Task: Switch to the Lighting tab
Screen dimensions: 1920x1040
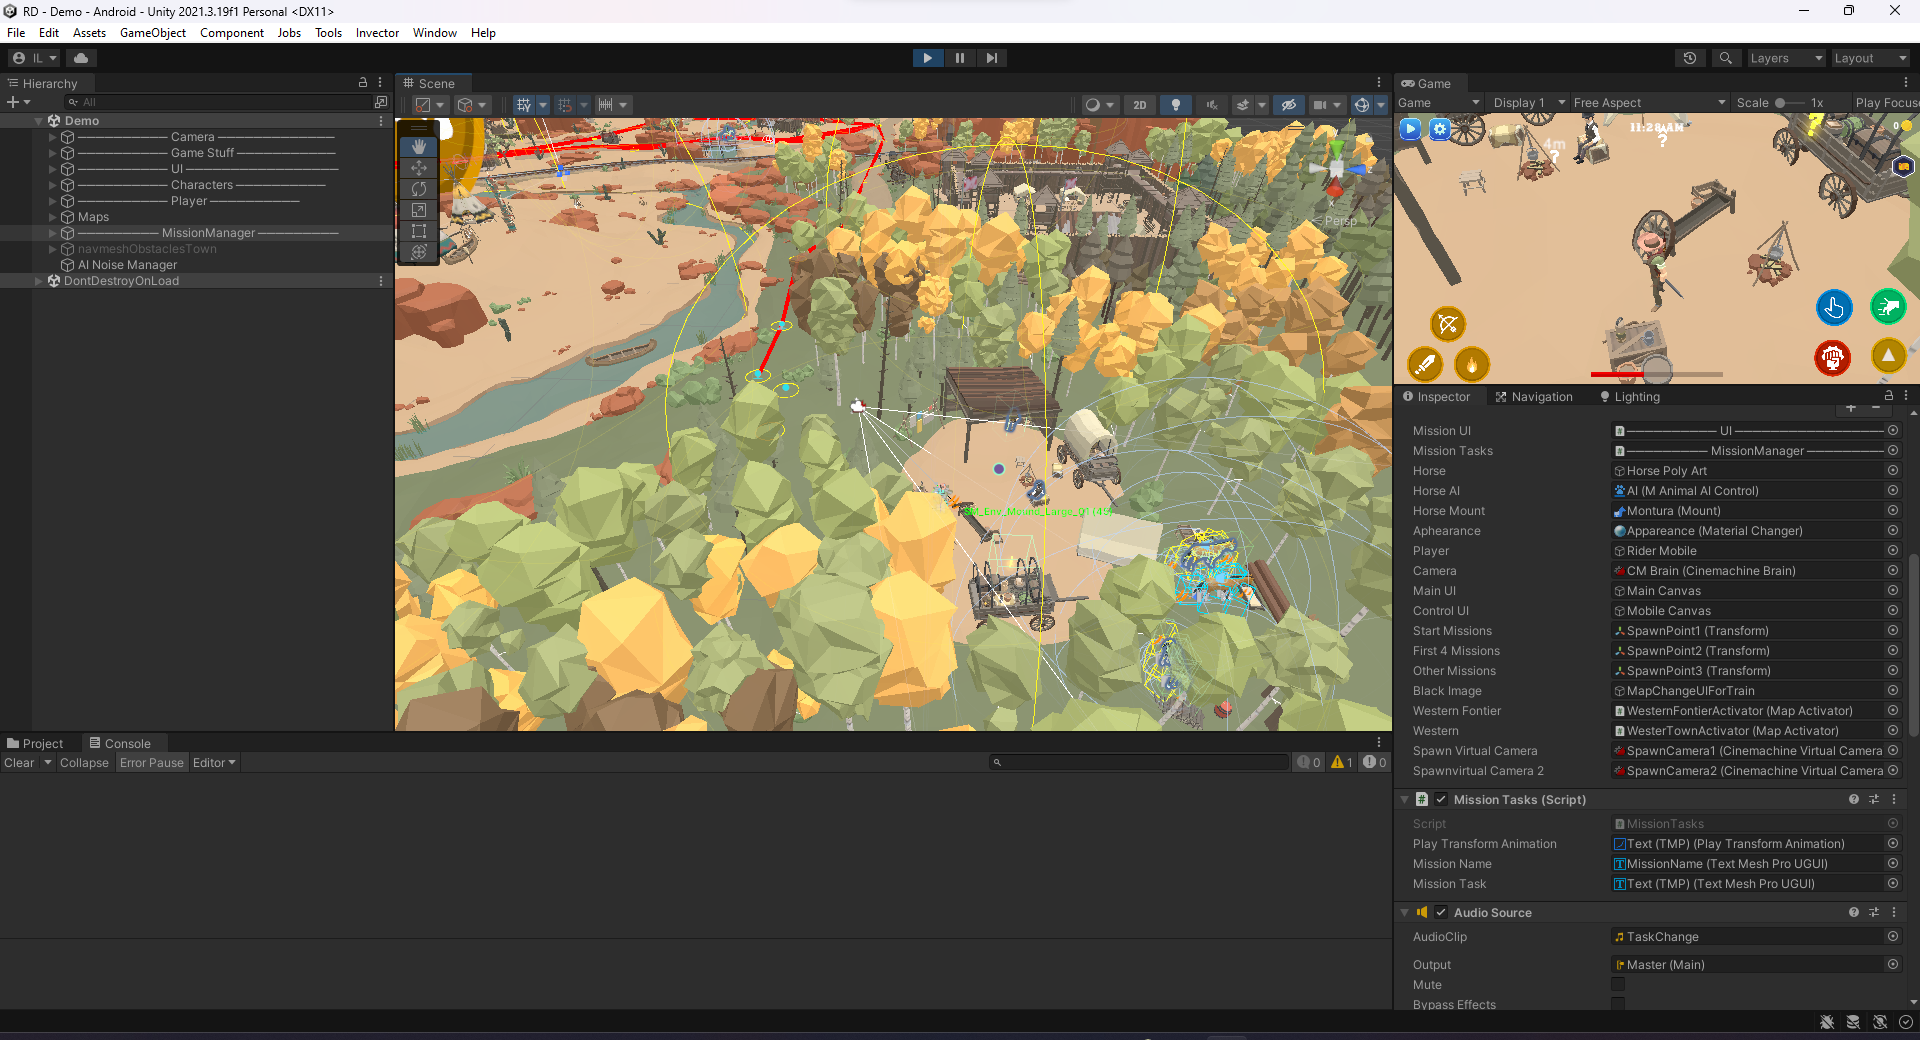Action: 1630,397
